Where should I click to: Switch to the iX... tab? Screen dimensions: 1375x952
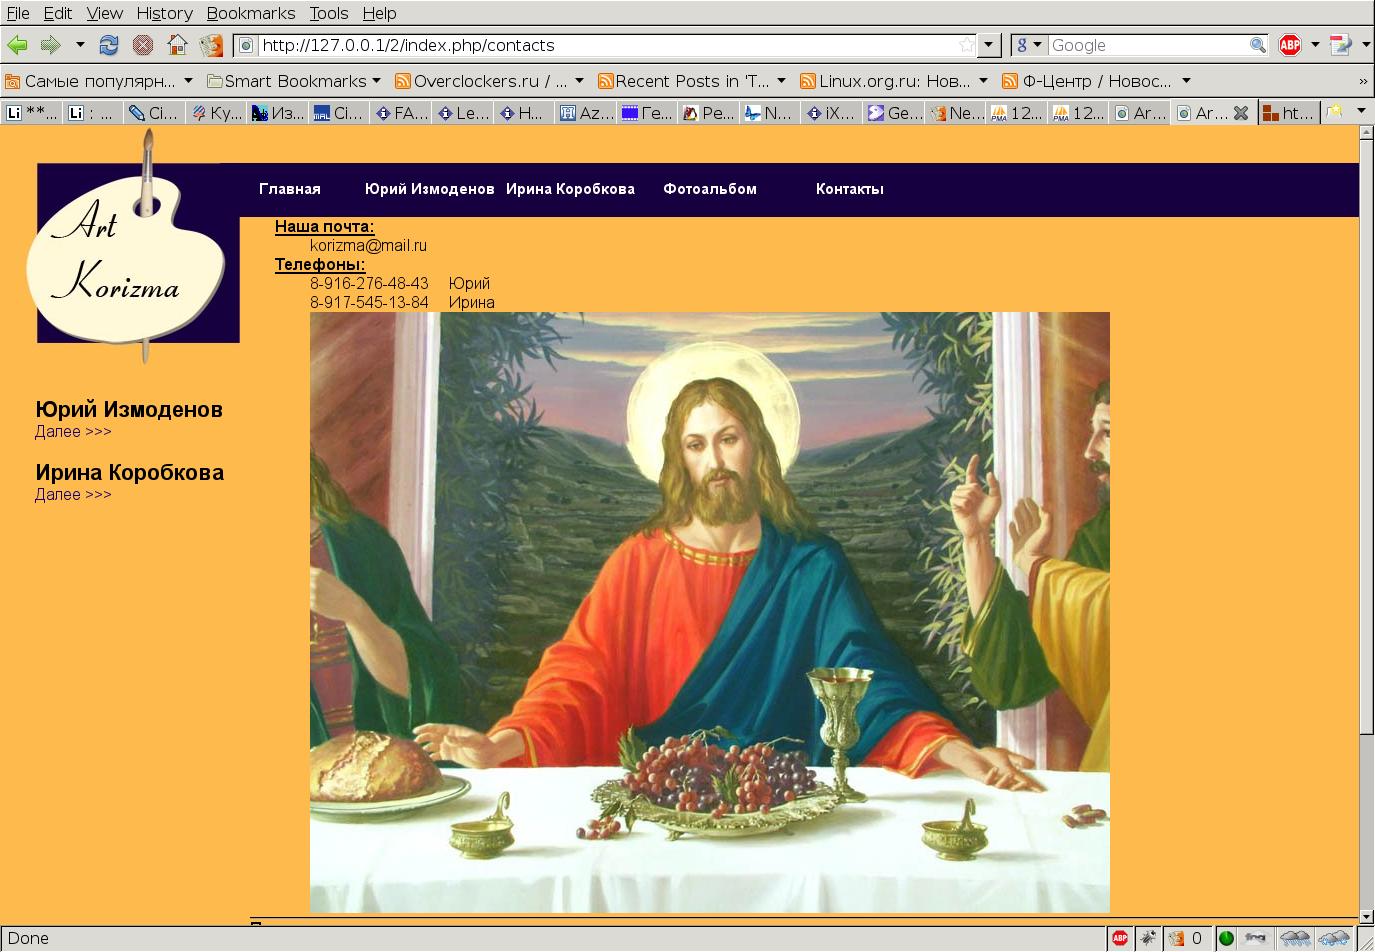point(833,113)
